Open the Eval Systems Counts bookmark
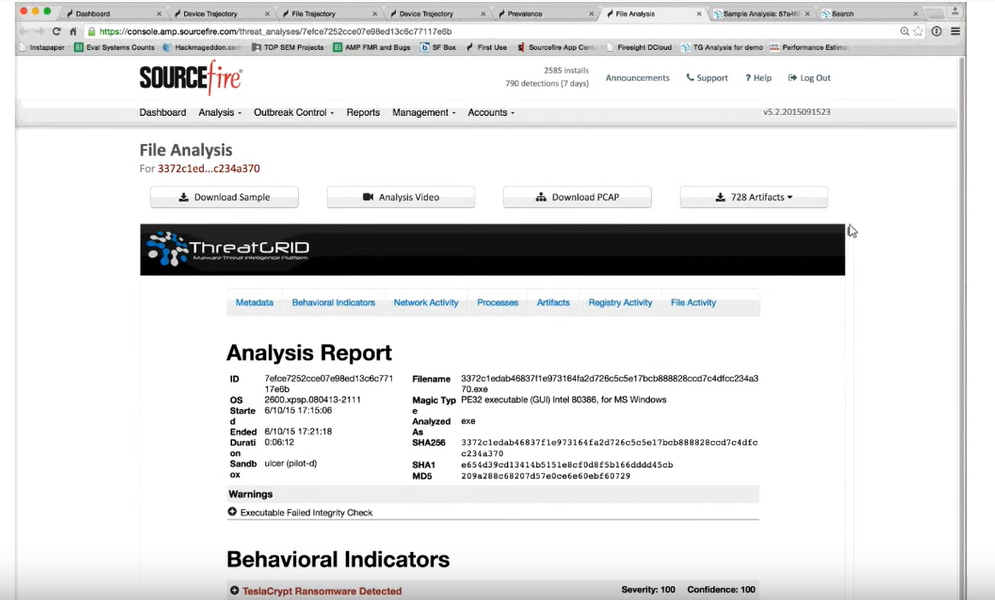The height and width of the screenshot is (600, 995). 114,48
